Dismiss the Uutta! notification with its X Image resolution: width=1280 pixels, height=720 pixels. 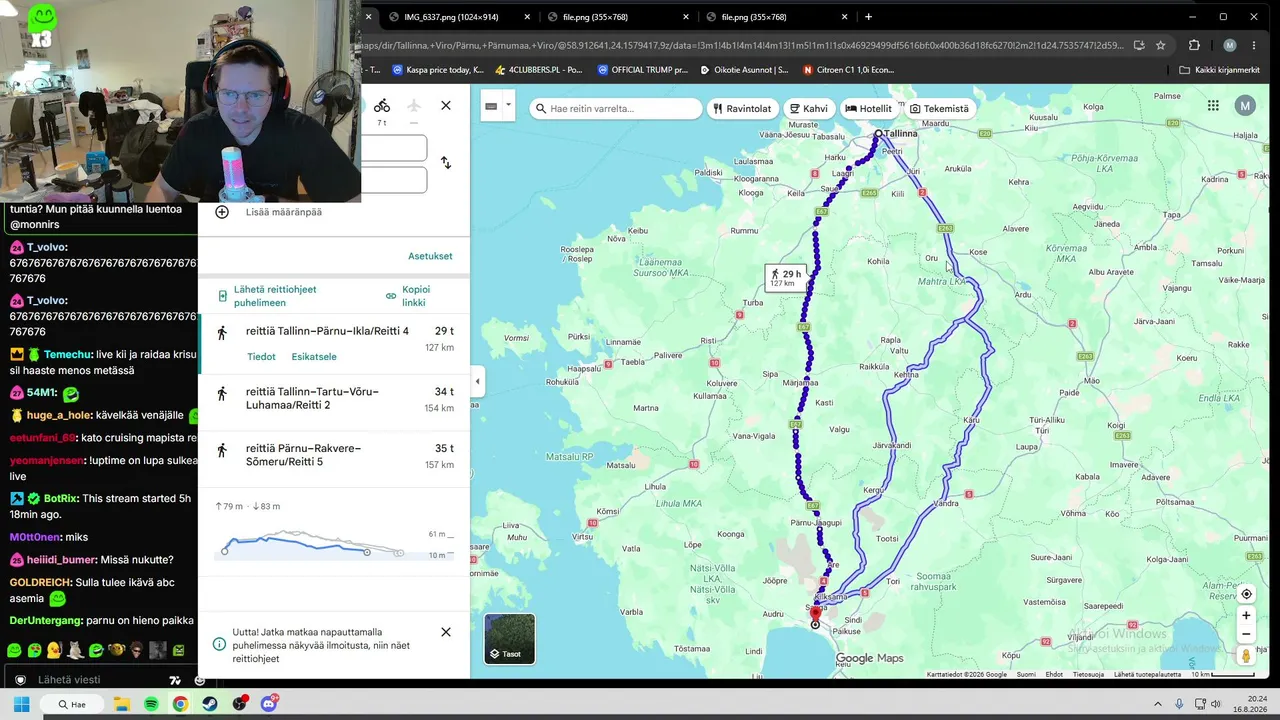coord(446,632)
